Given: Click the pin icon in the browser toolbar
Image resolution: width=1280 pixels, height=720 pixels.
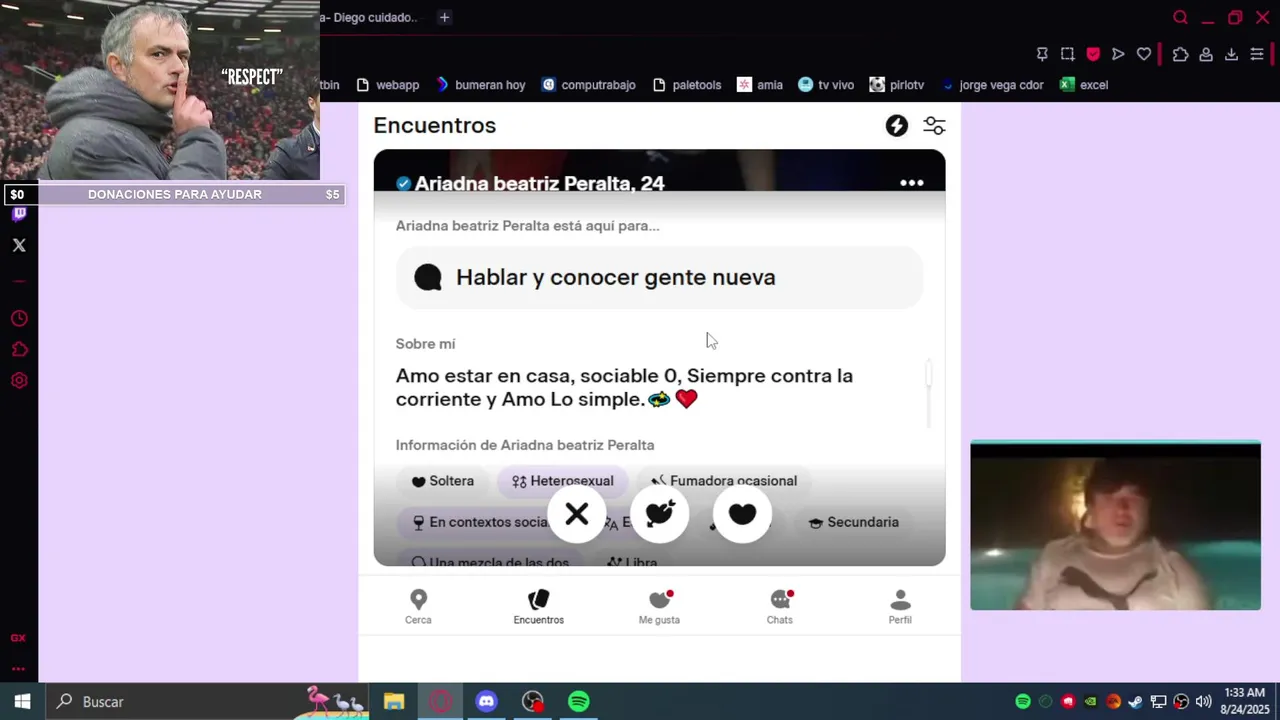Looking at the screenshot, I should (x=1042, y=54).
